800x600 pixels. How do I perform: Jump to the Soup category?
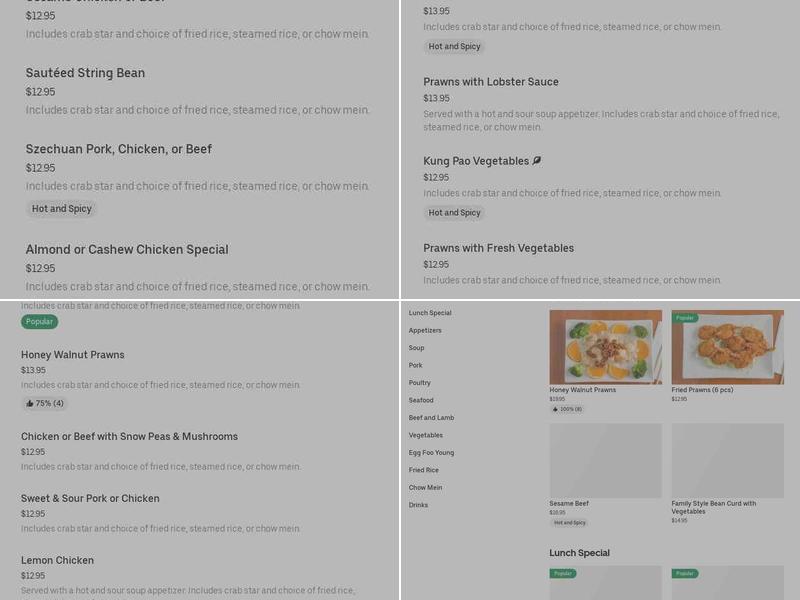click(417, 348)
